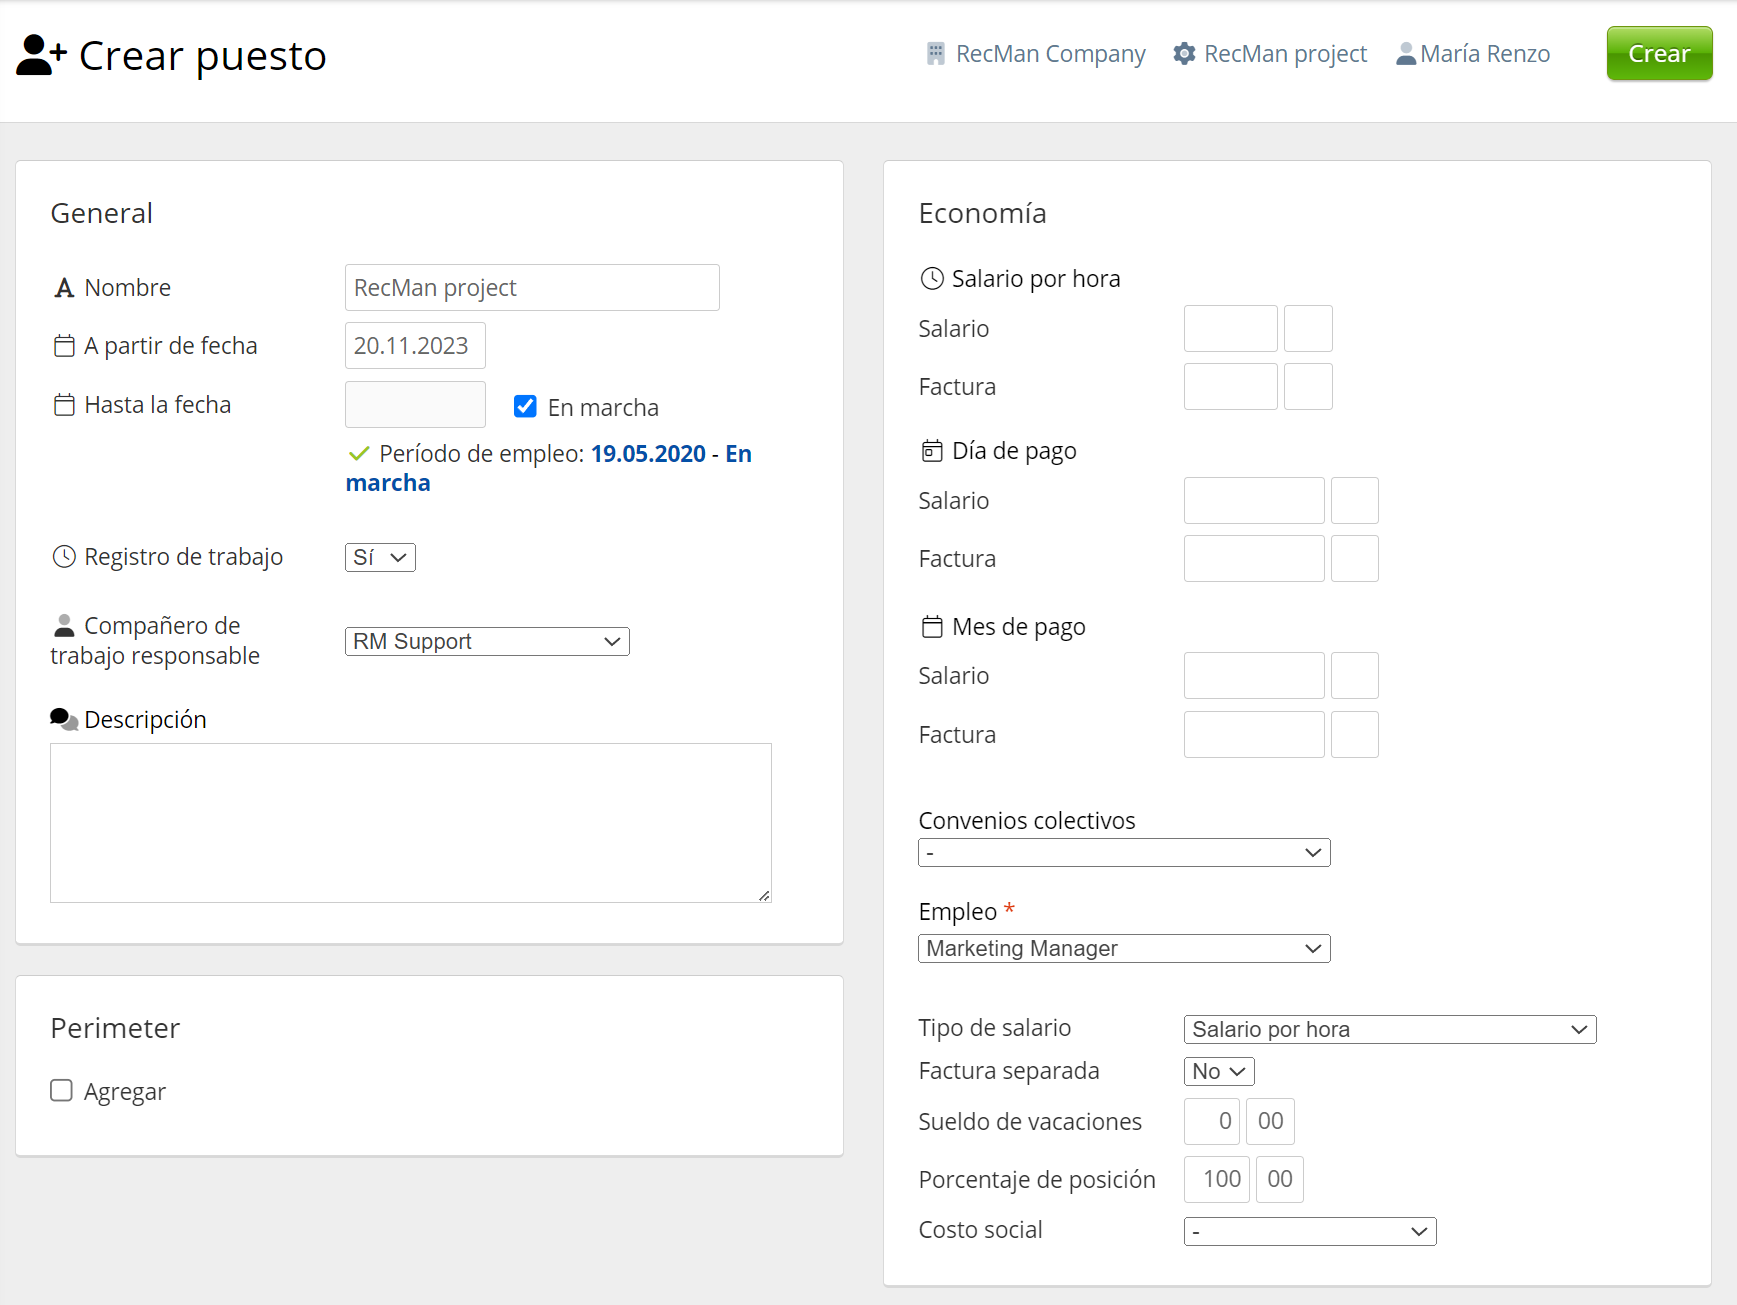Screen dimensions: 1737x1305
Task: Expand the Compañero de trabajo responsable dropdown
Action: point(487,641)
